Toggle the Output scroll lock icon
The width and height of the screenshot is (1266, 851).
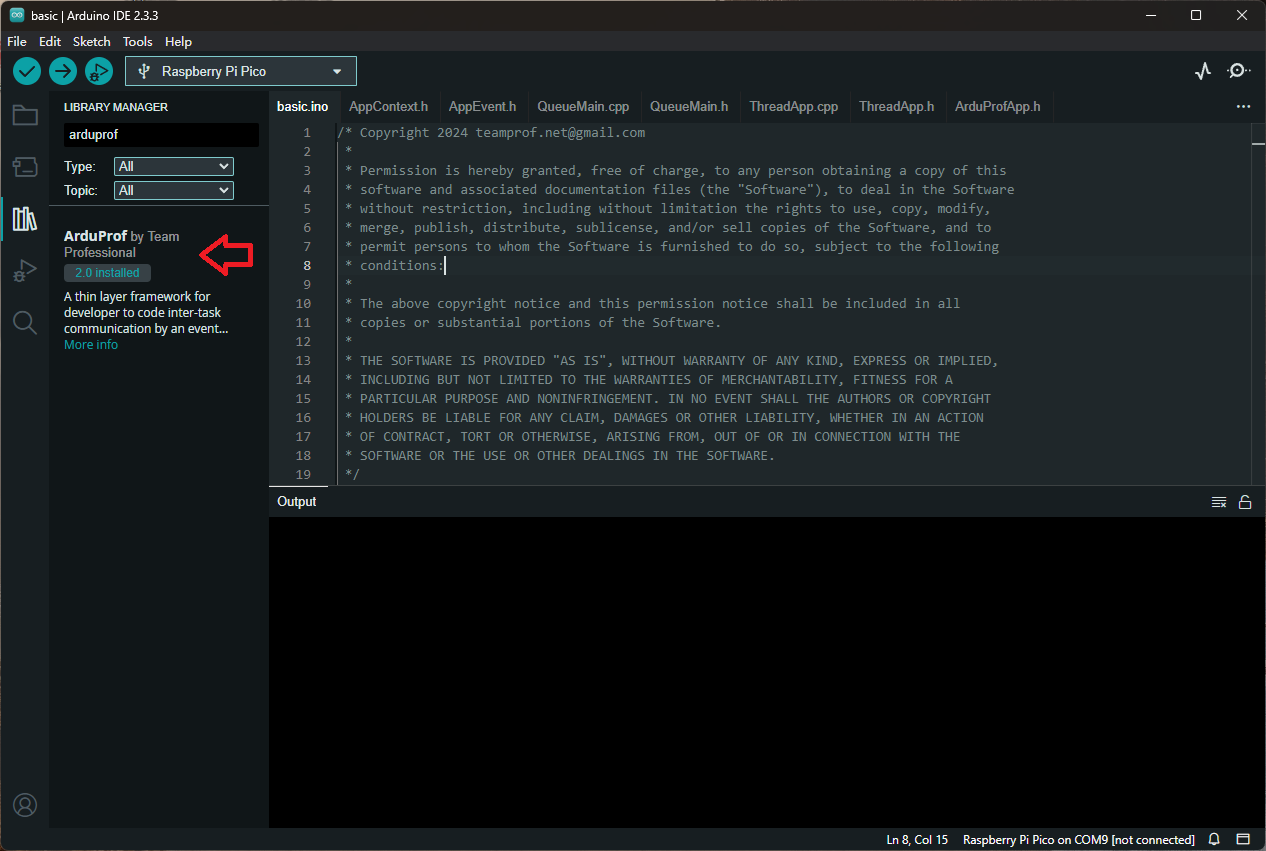point(1245,502)
